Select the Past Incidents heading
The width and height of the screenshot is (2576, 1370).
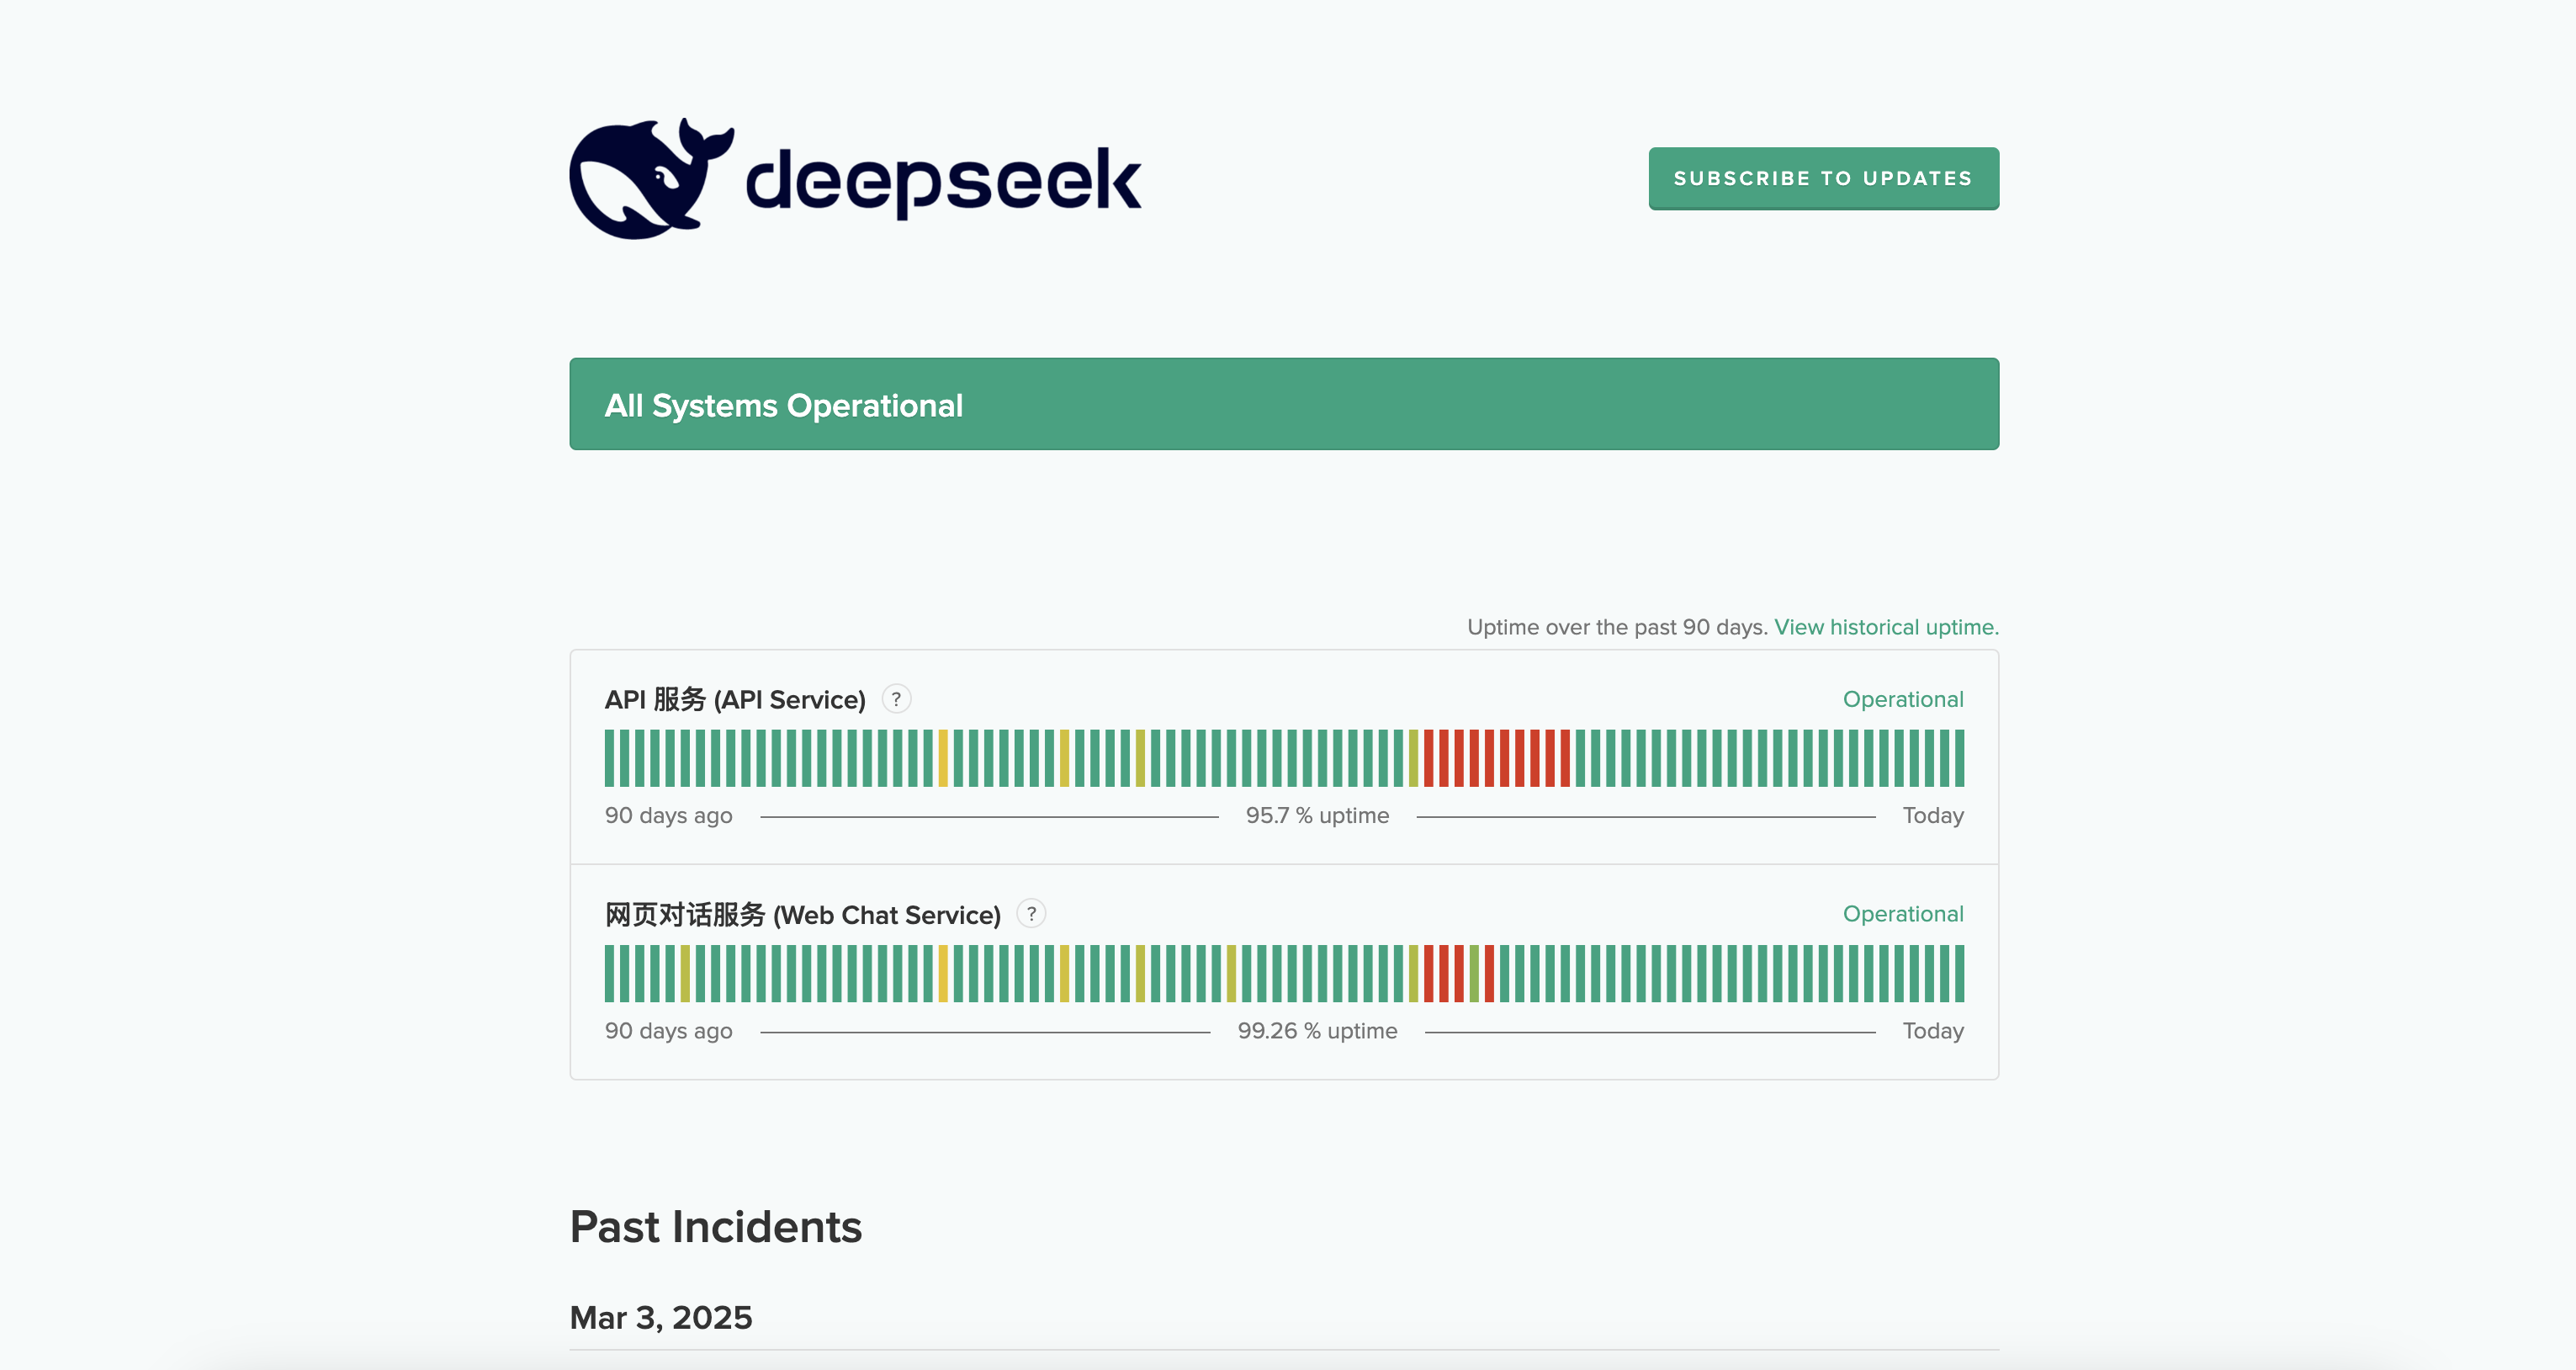[716, 1227]
